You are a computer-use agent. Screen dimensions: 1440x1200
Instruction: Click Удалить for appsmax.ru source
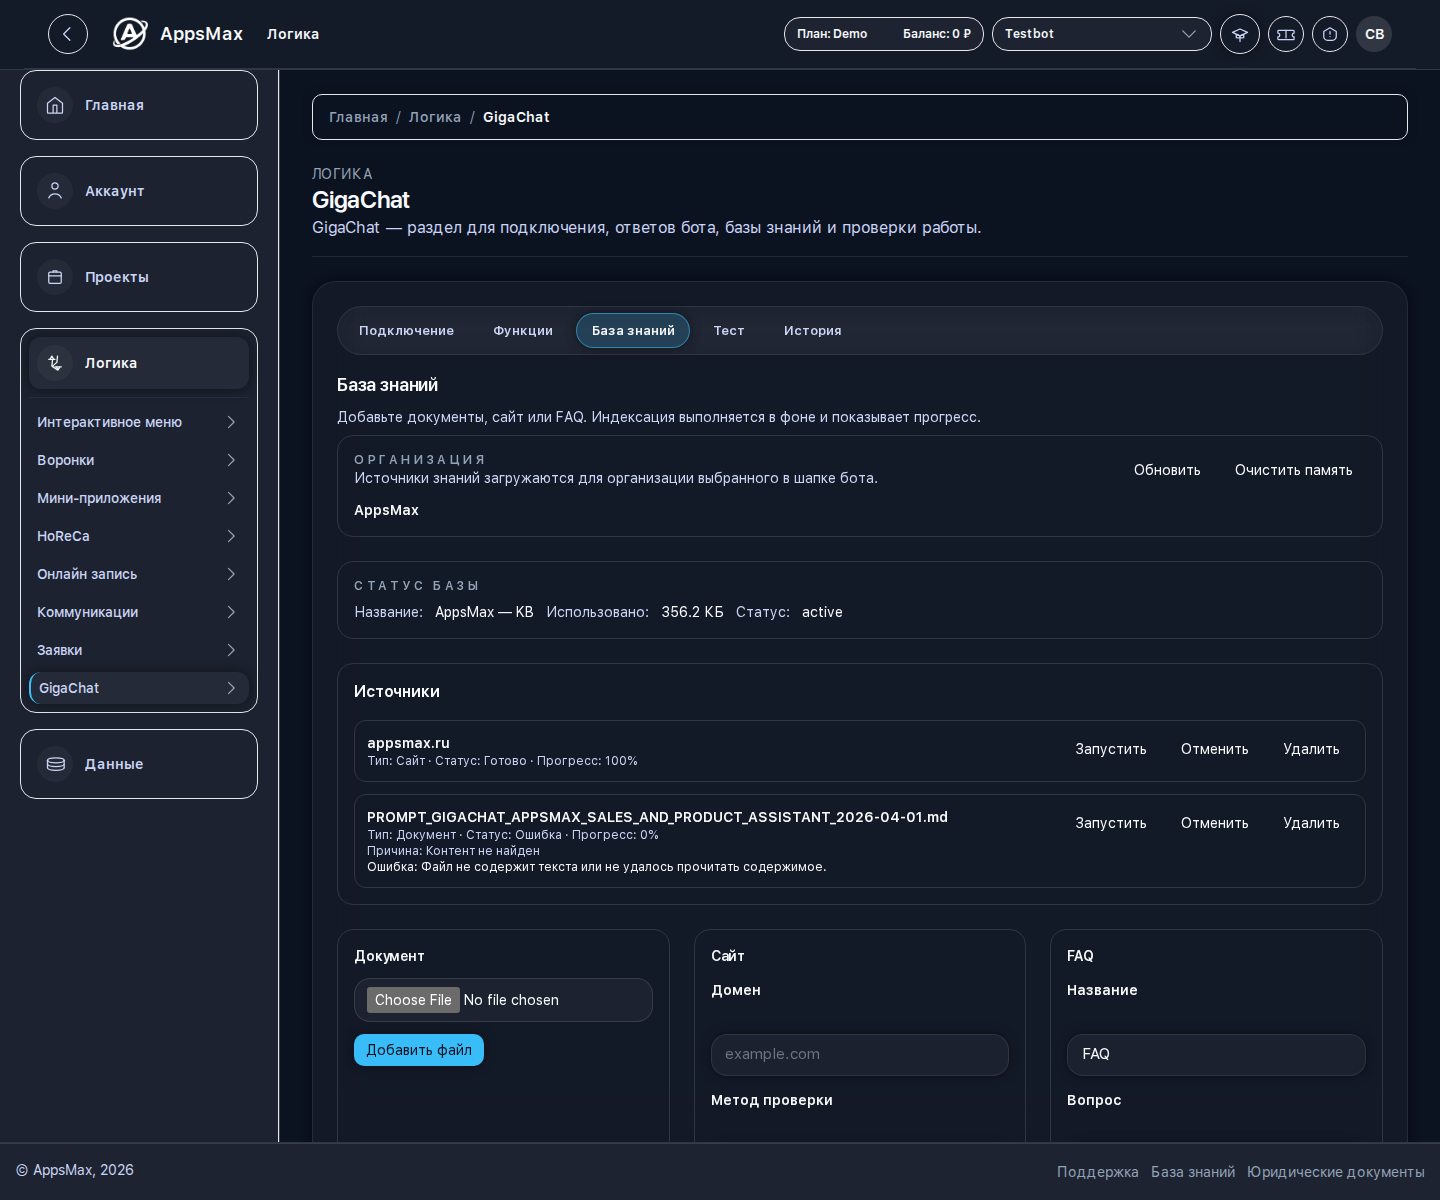click(1311, 749)
